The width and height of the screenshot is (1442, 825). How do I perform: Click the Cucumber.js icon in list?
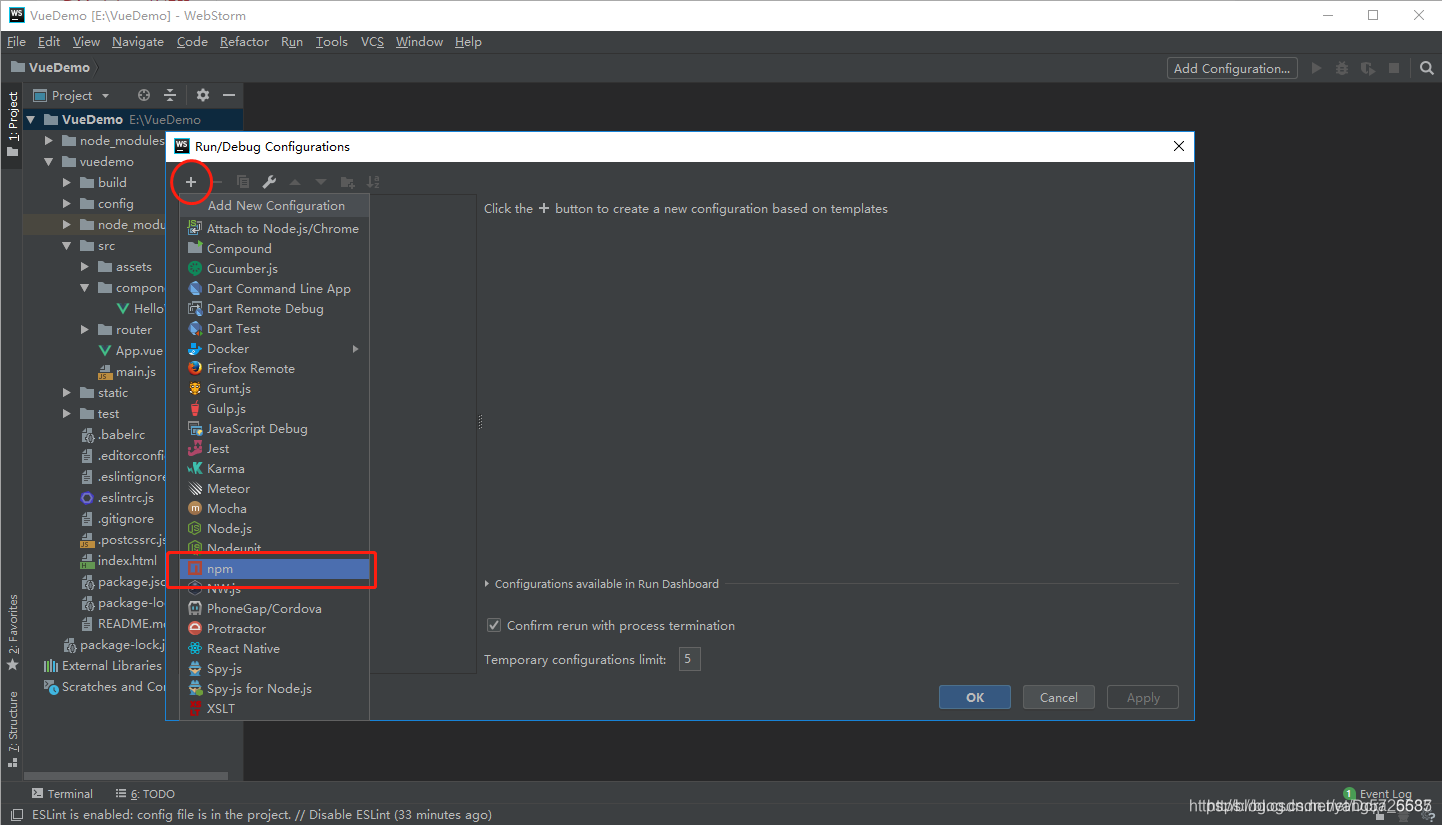pos(195,268)
